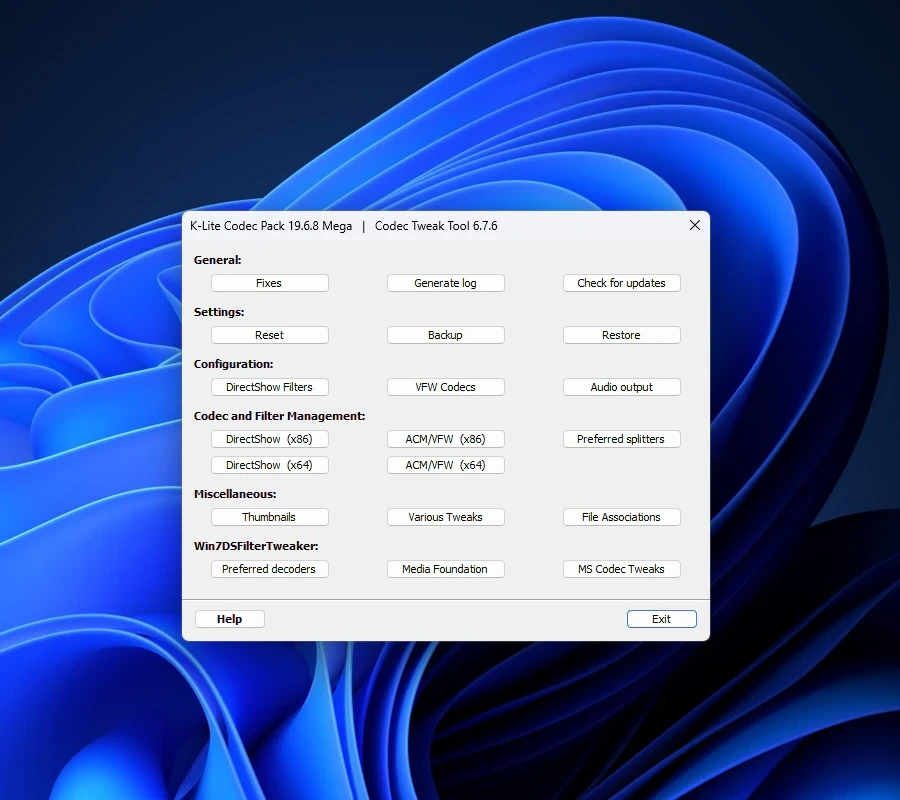Screen dimensions: 900x800
Task: Configure DirectShow Filters
Action: tap(269, 387)
